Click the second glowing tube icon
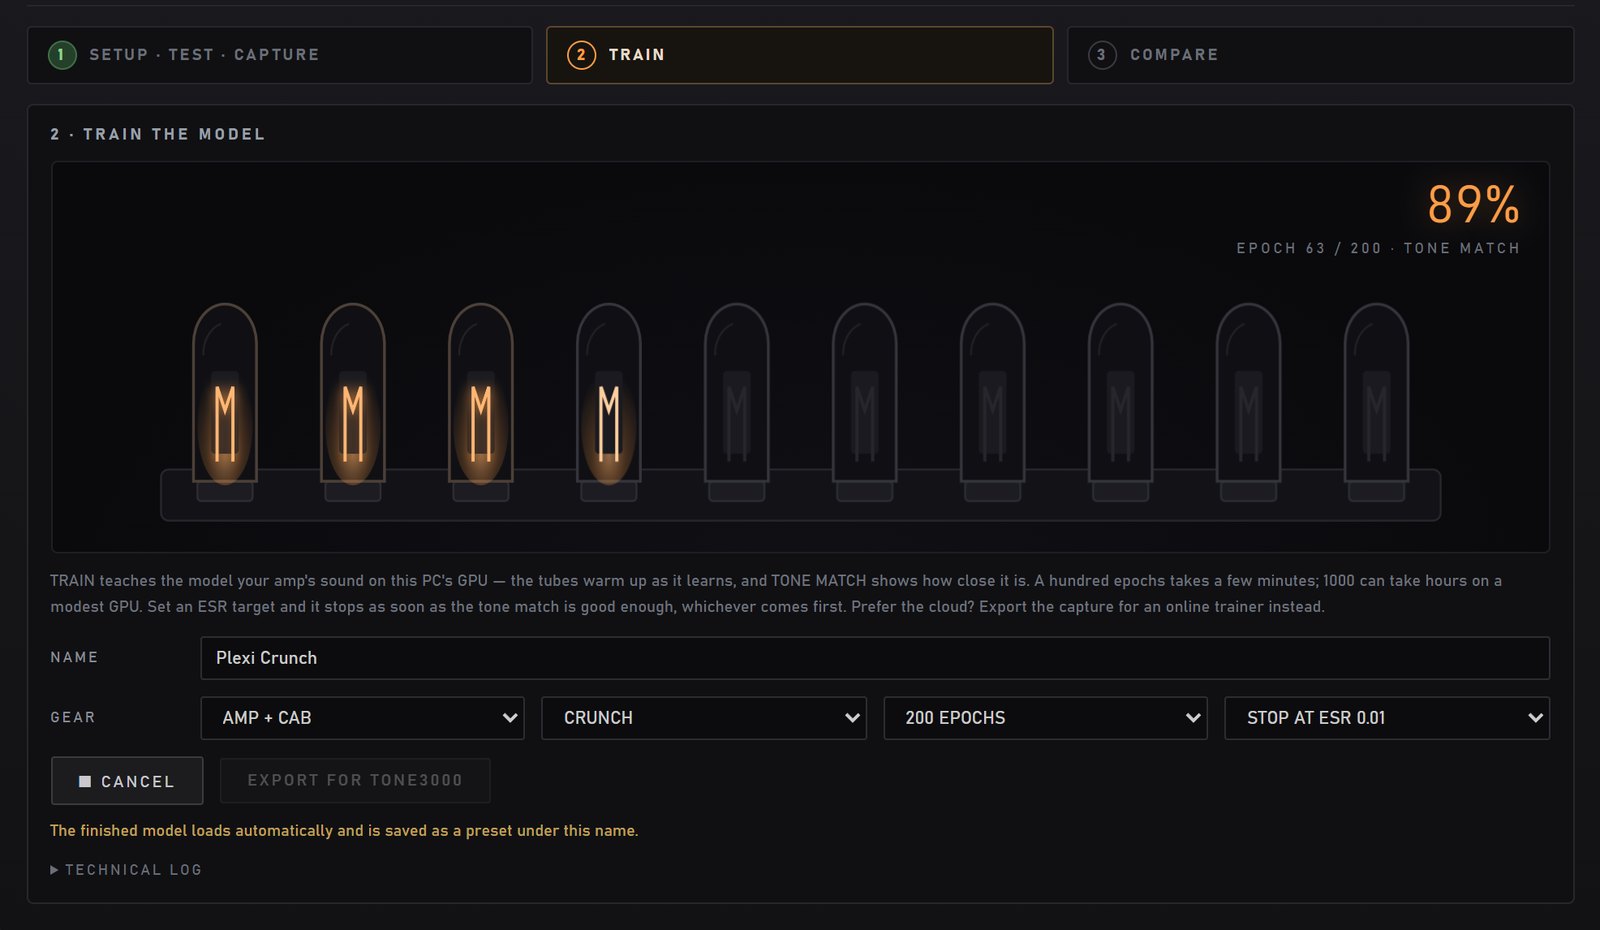This screenshot has height=930, width=1600. click(x=353, y=402)
